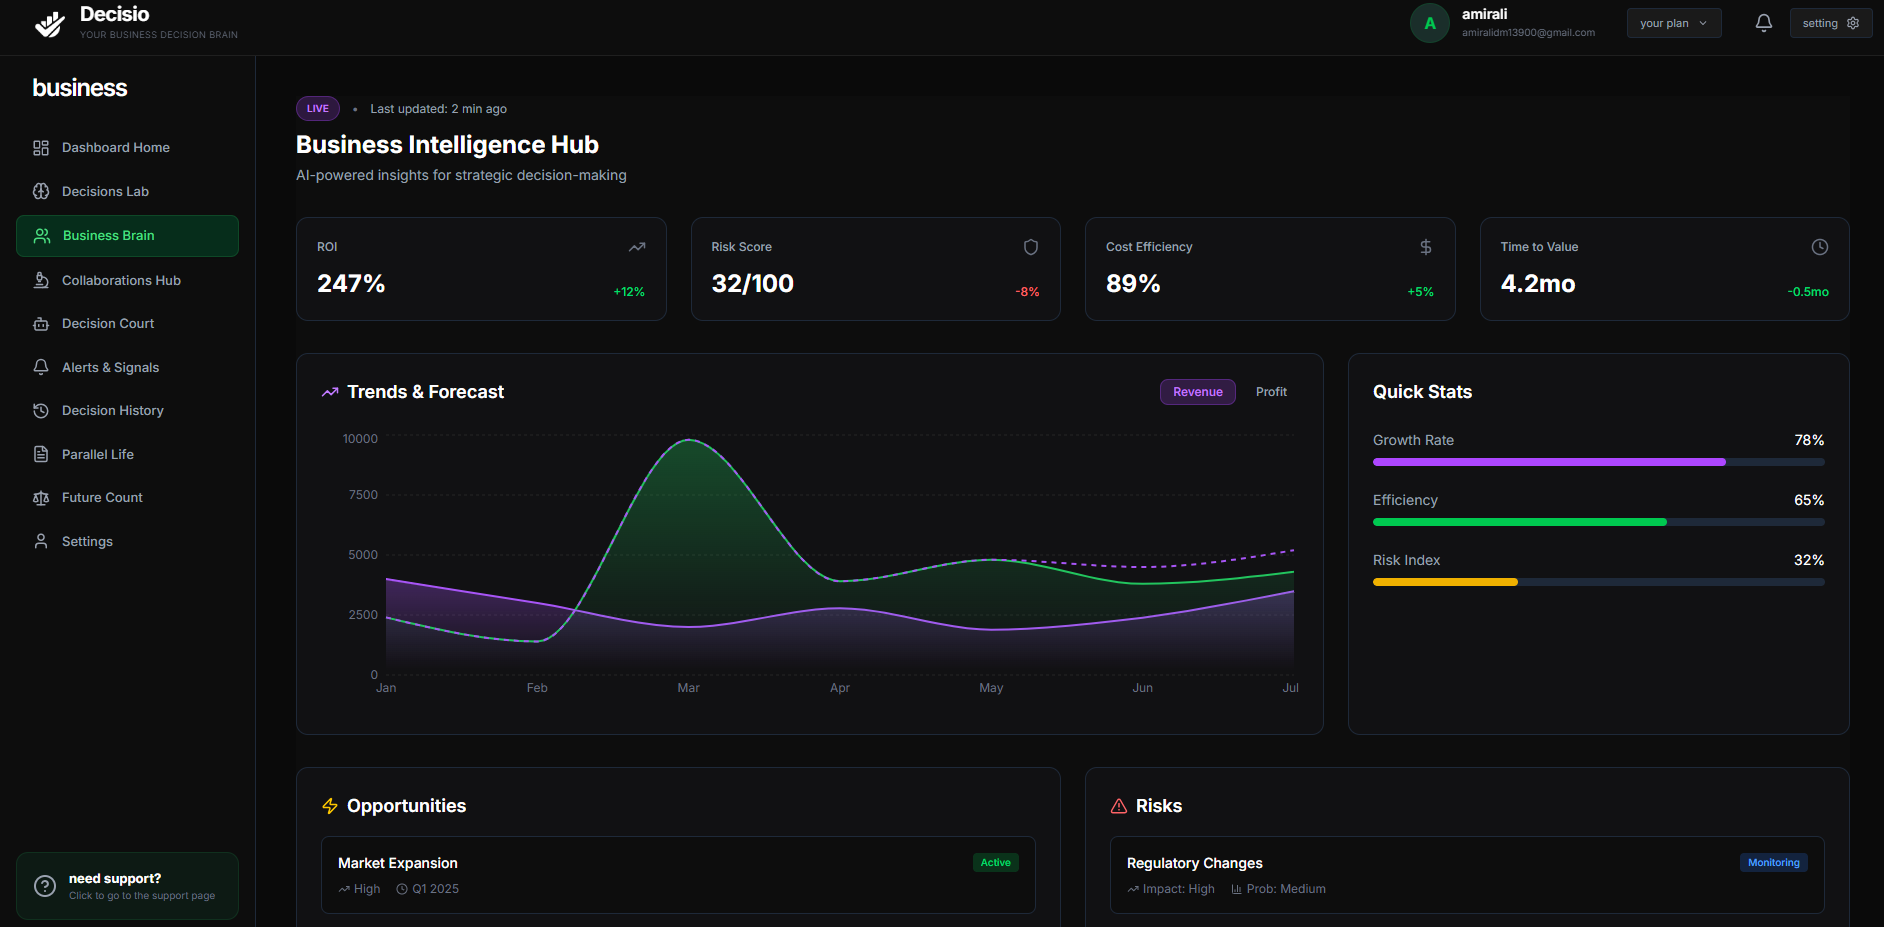Click the user avatar circle 'A'
This screenshot has width=1884, height=927.
(x=1430, y=23)
